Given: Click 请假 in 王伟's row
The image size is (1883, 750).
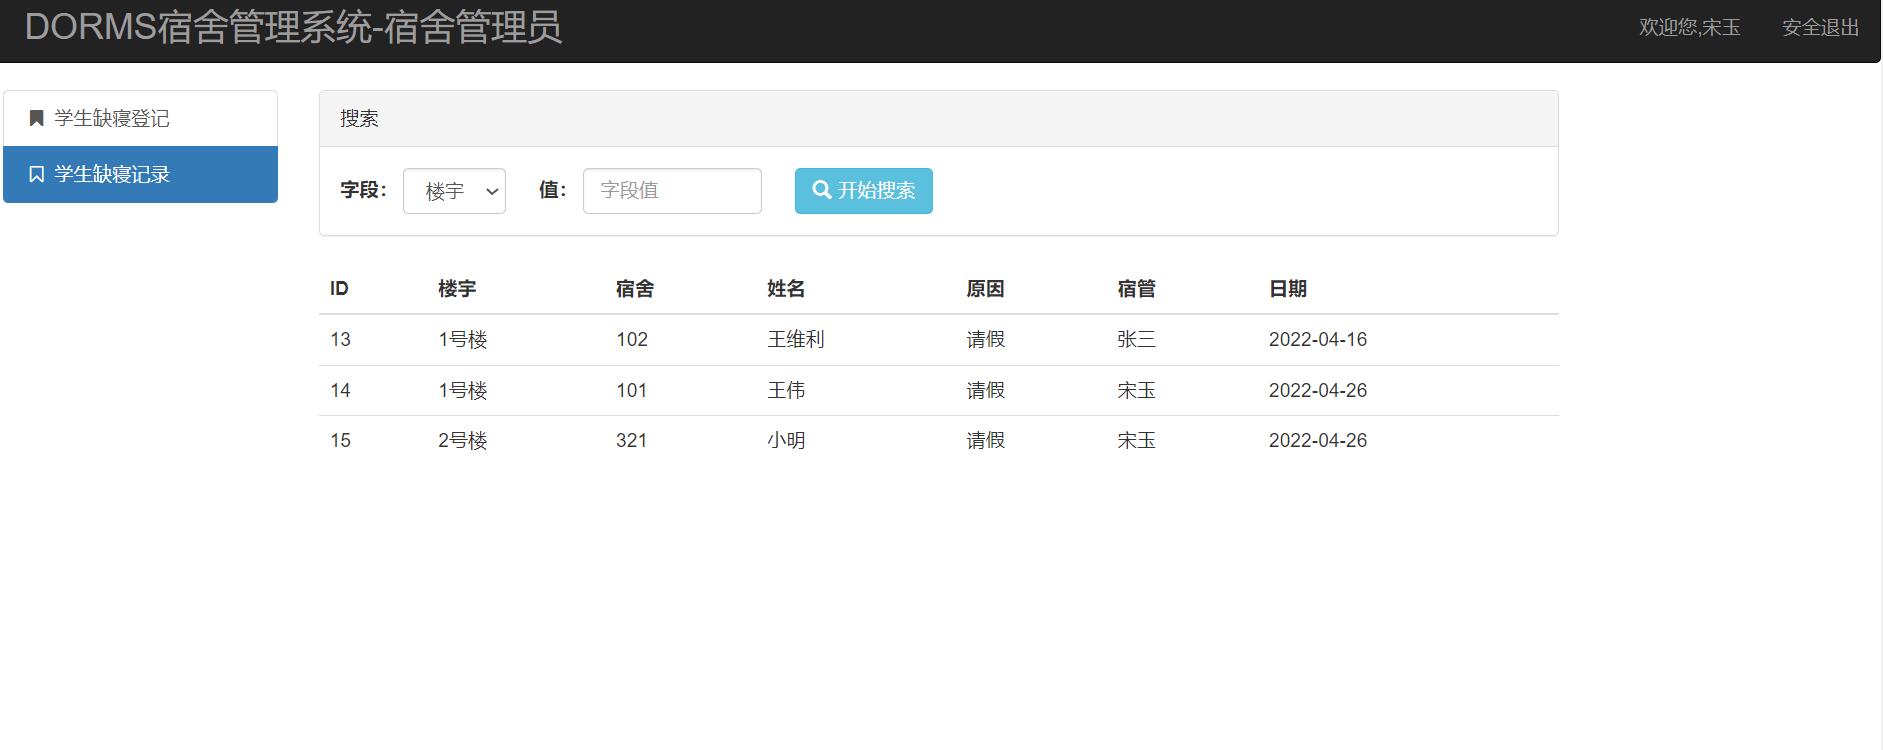Looking at the screenshot, I should tap(985, 391).
